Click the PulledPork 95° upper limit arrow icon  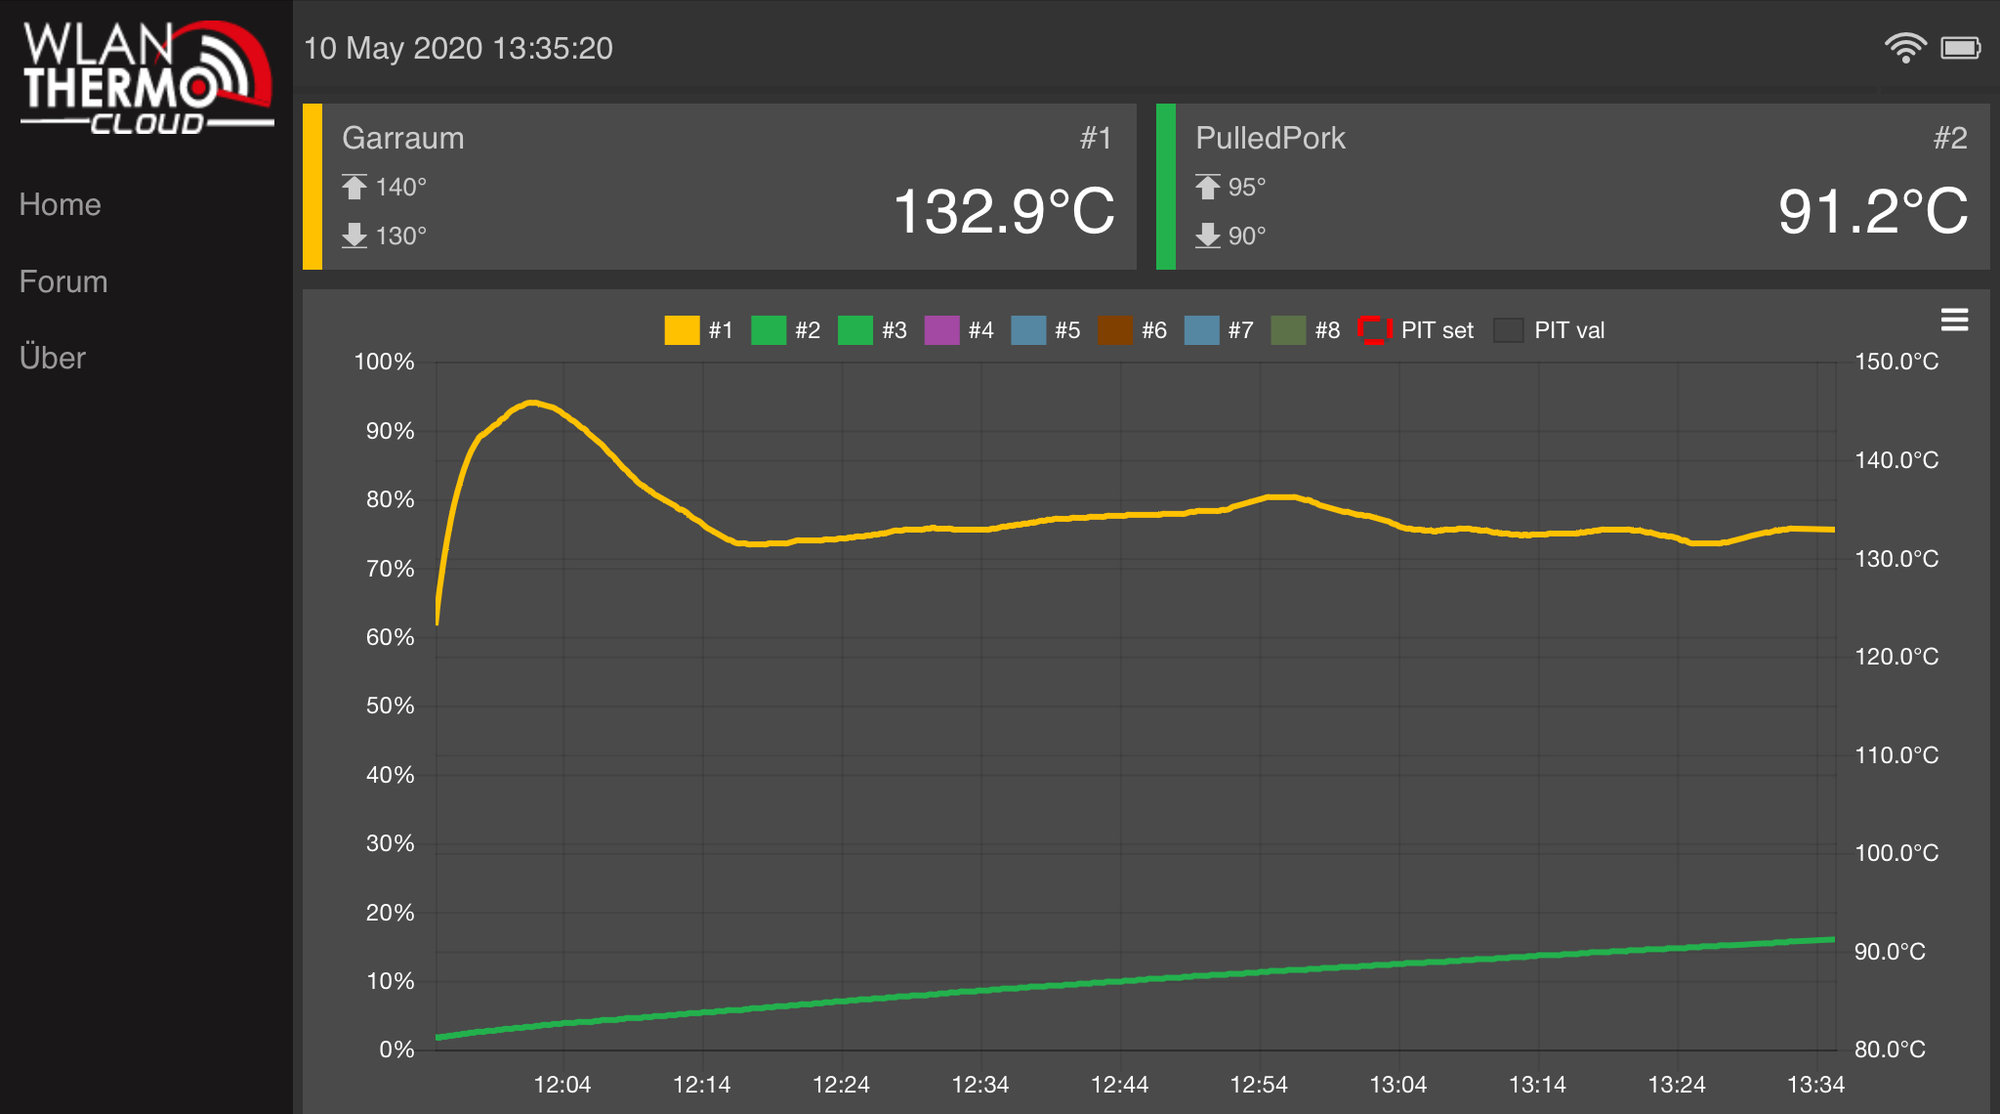(x=1208, y=187)
